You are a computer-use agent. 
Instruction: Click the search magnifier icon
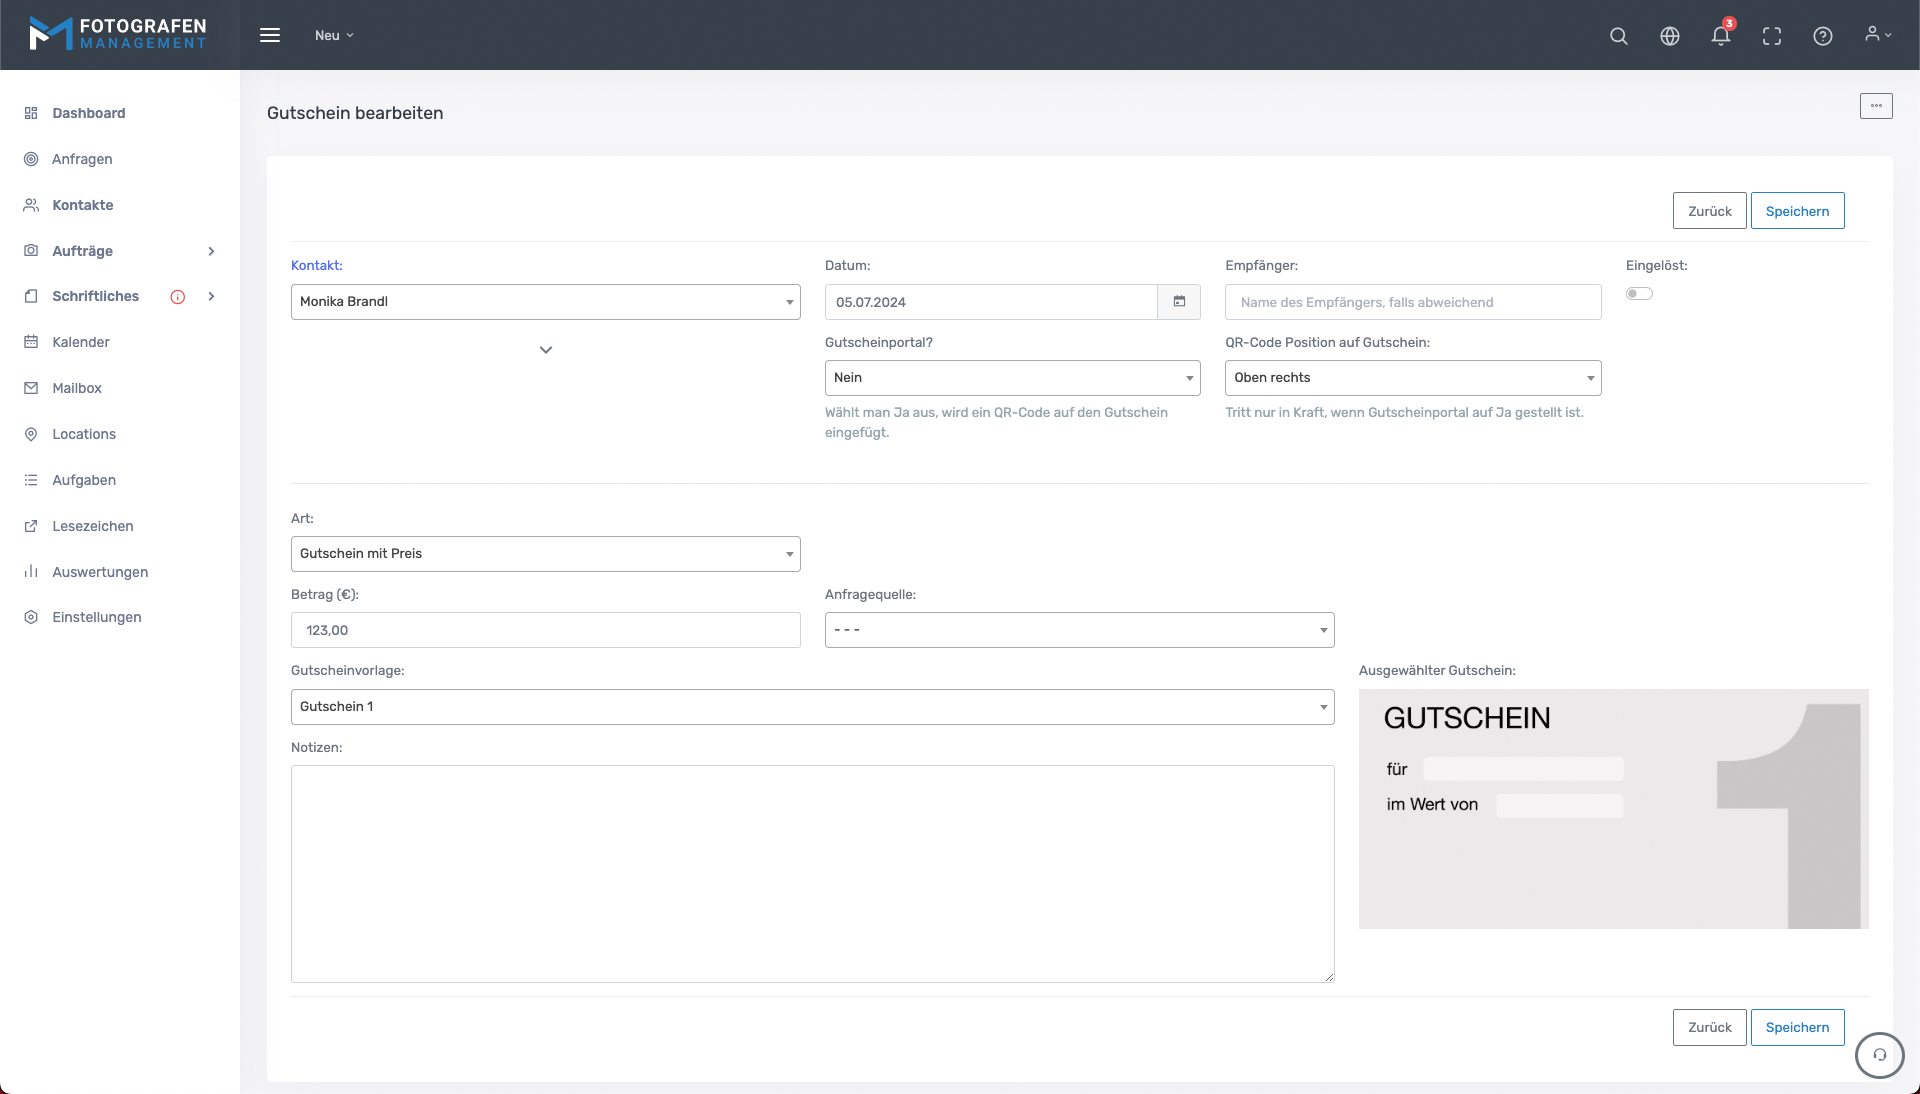coord(1618,36)
